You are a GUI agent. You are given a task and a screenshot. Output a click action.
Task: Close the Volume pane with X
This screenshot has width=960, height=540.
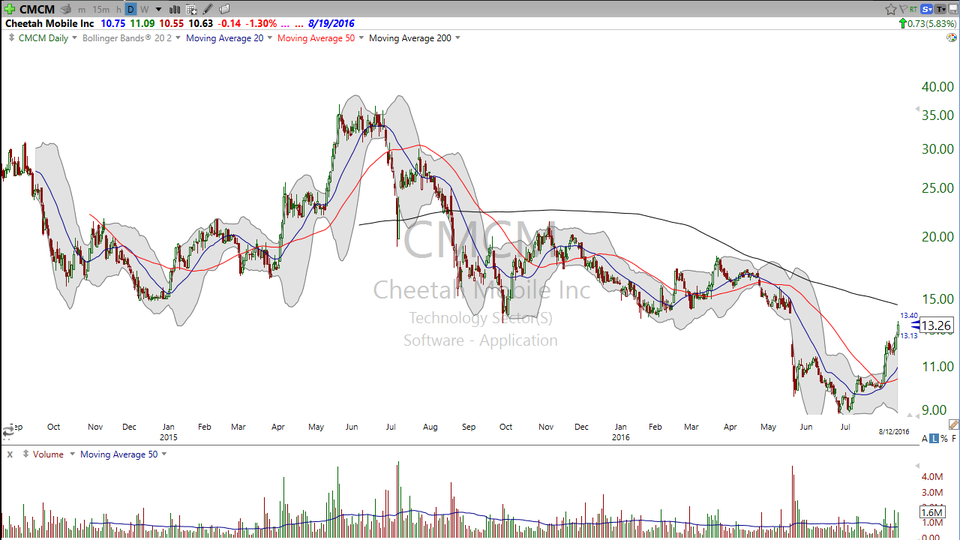(10, 454)
